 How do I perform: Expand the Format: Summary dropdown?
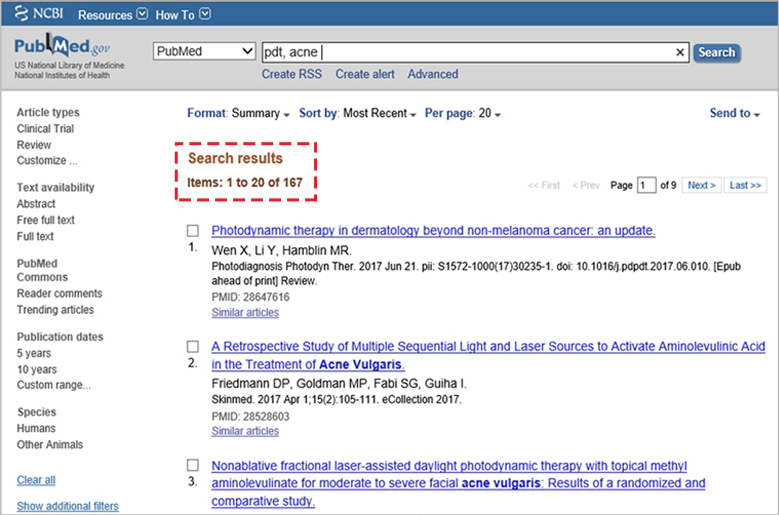238,113
